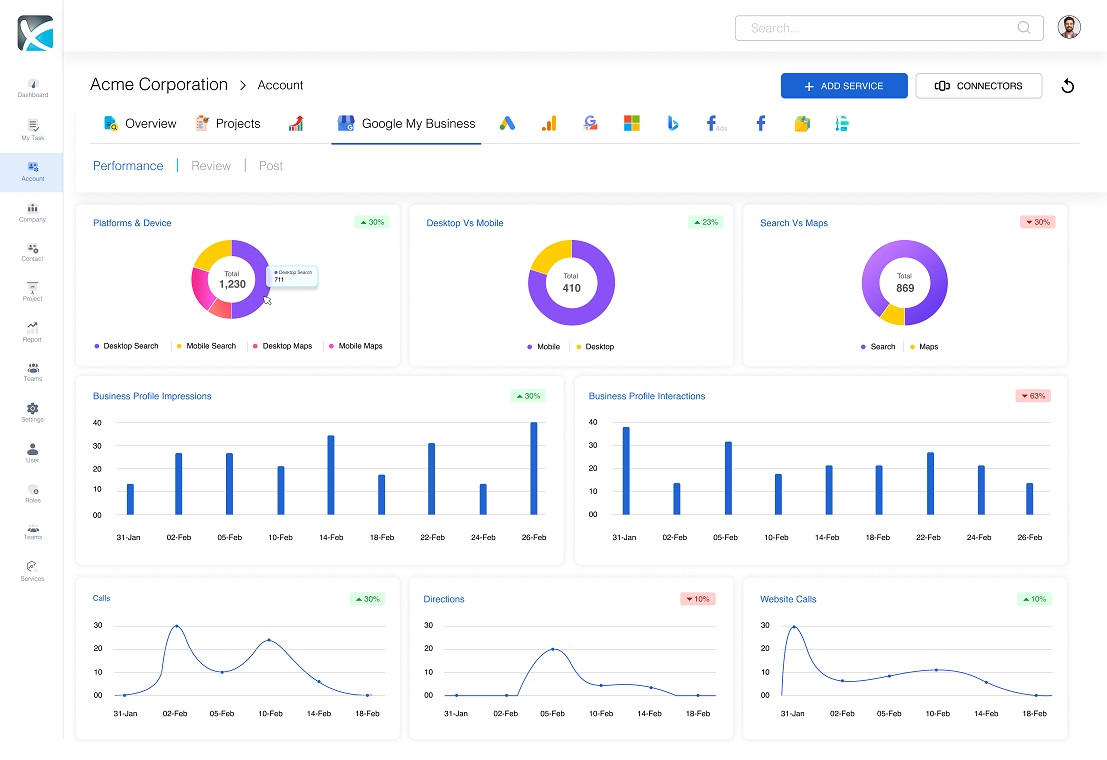Viewport: 1107px width, 760px height.
Task: Open the Roles page from sidebar
Action: [32, 492]
